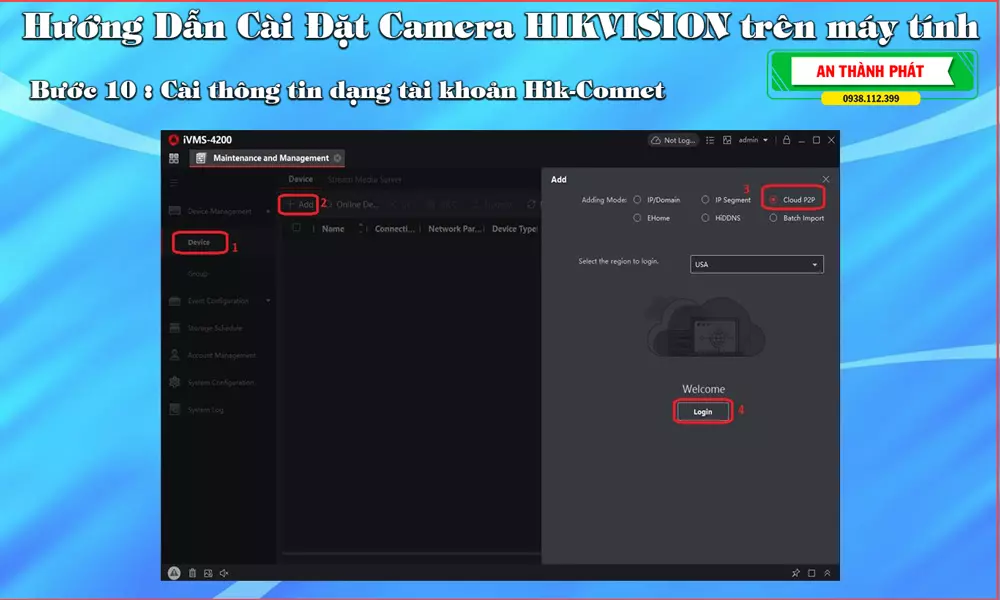Collapse the Device Management section arrow
Screen dimensions: 1000x600
coord(268,211)
